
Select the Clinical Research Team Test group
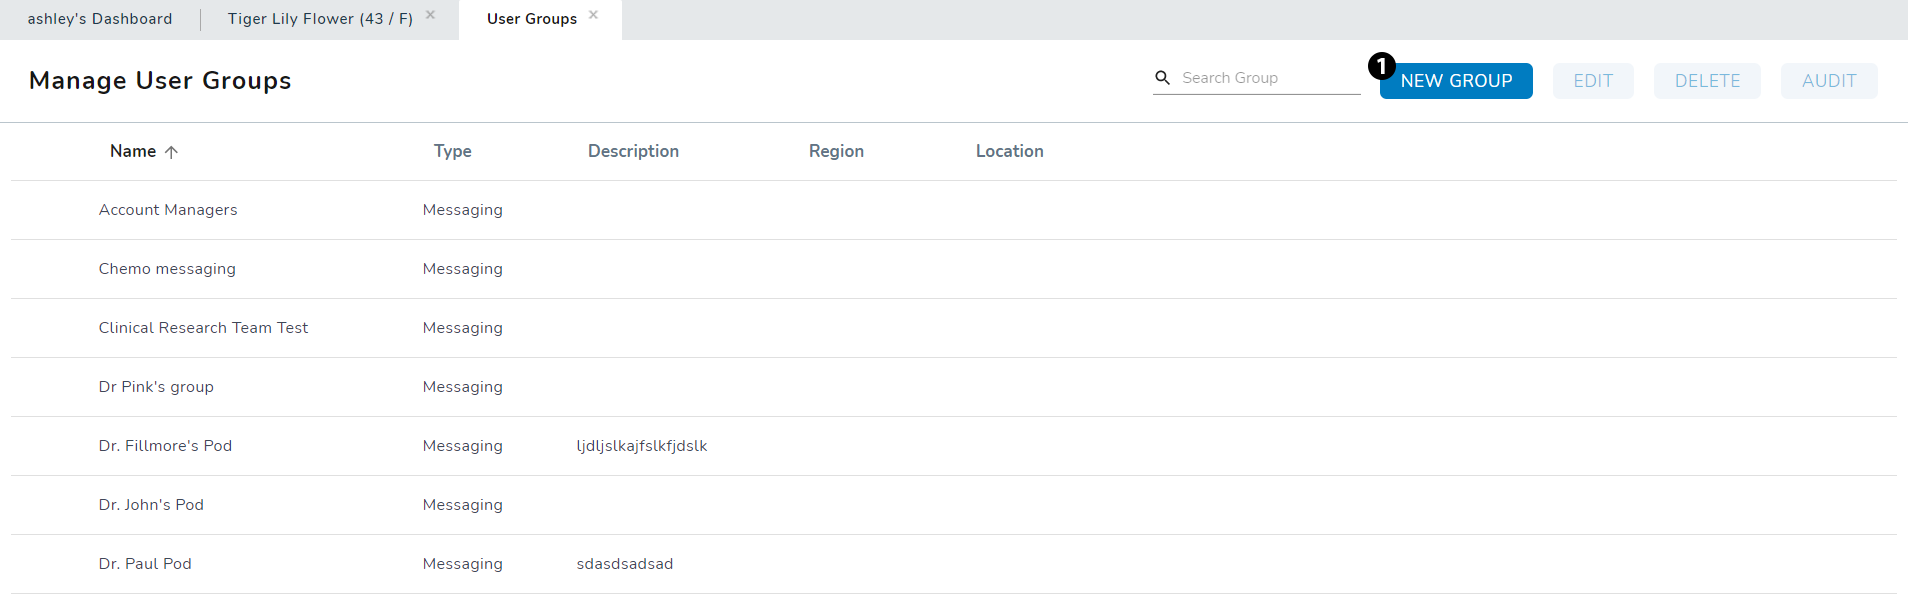203,328
